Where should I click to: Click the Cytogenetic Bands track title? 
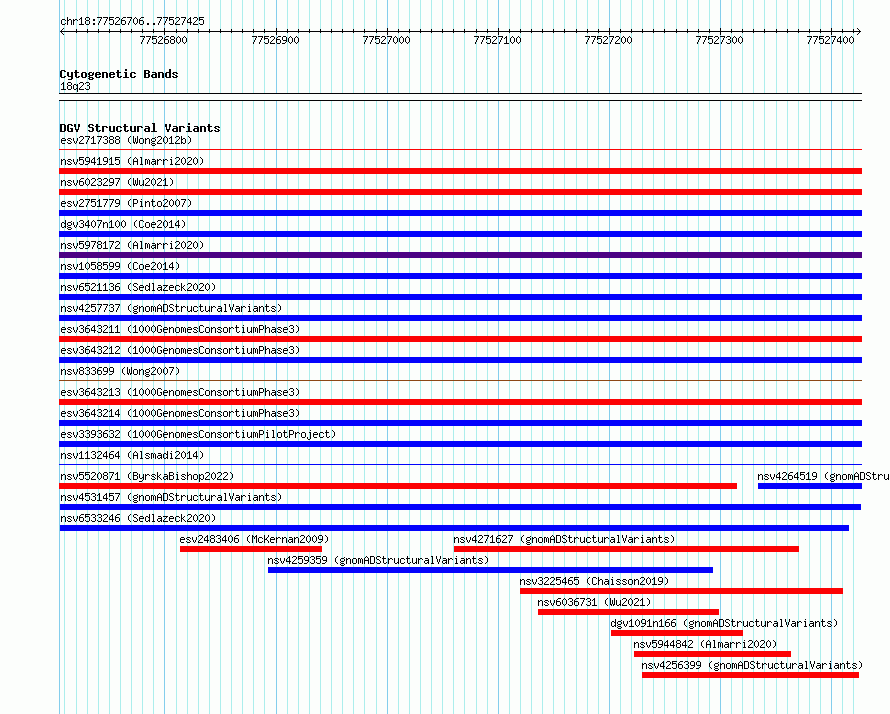pyautogui.click(x=119, y=74)
